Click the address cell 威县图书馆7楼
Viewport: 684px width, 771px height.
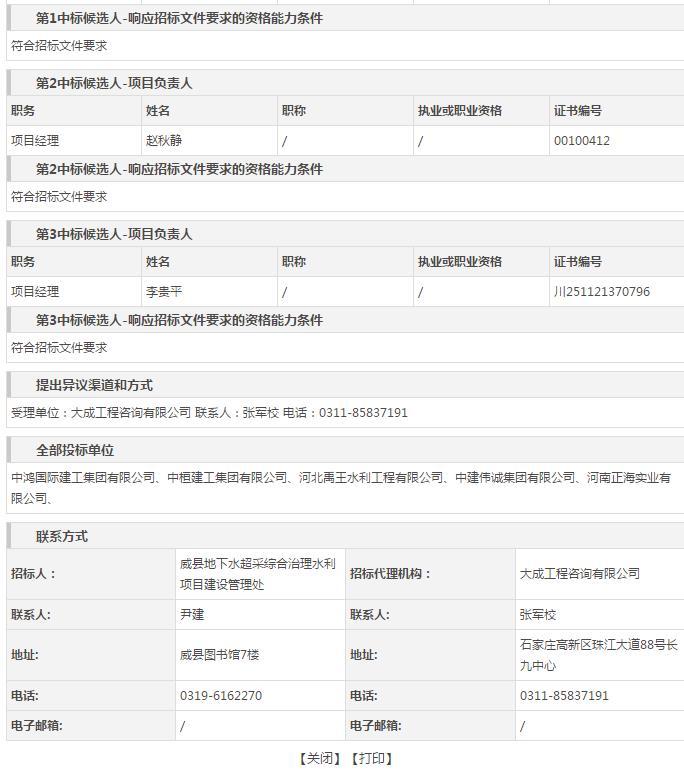[219, 655]
